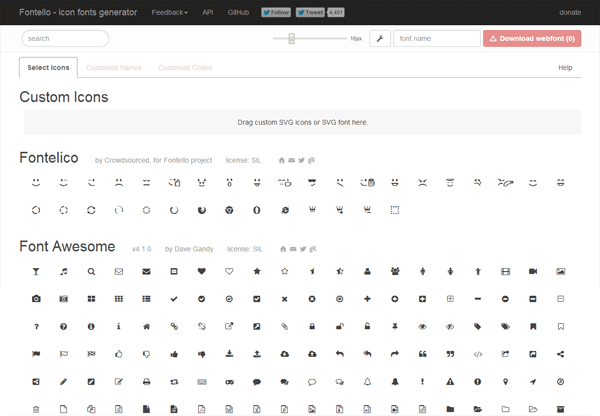Select the happy smiley face icon in Fontelico
Viewport: 600px width, 416px height.
pyautogui.click(x=36, y=183)
